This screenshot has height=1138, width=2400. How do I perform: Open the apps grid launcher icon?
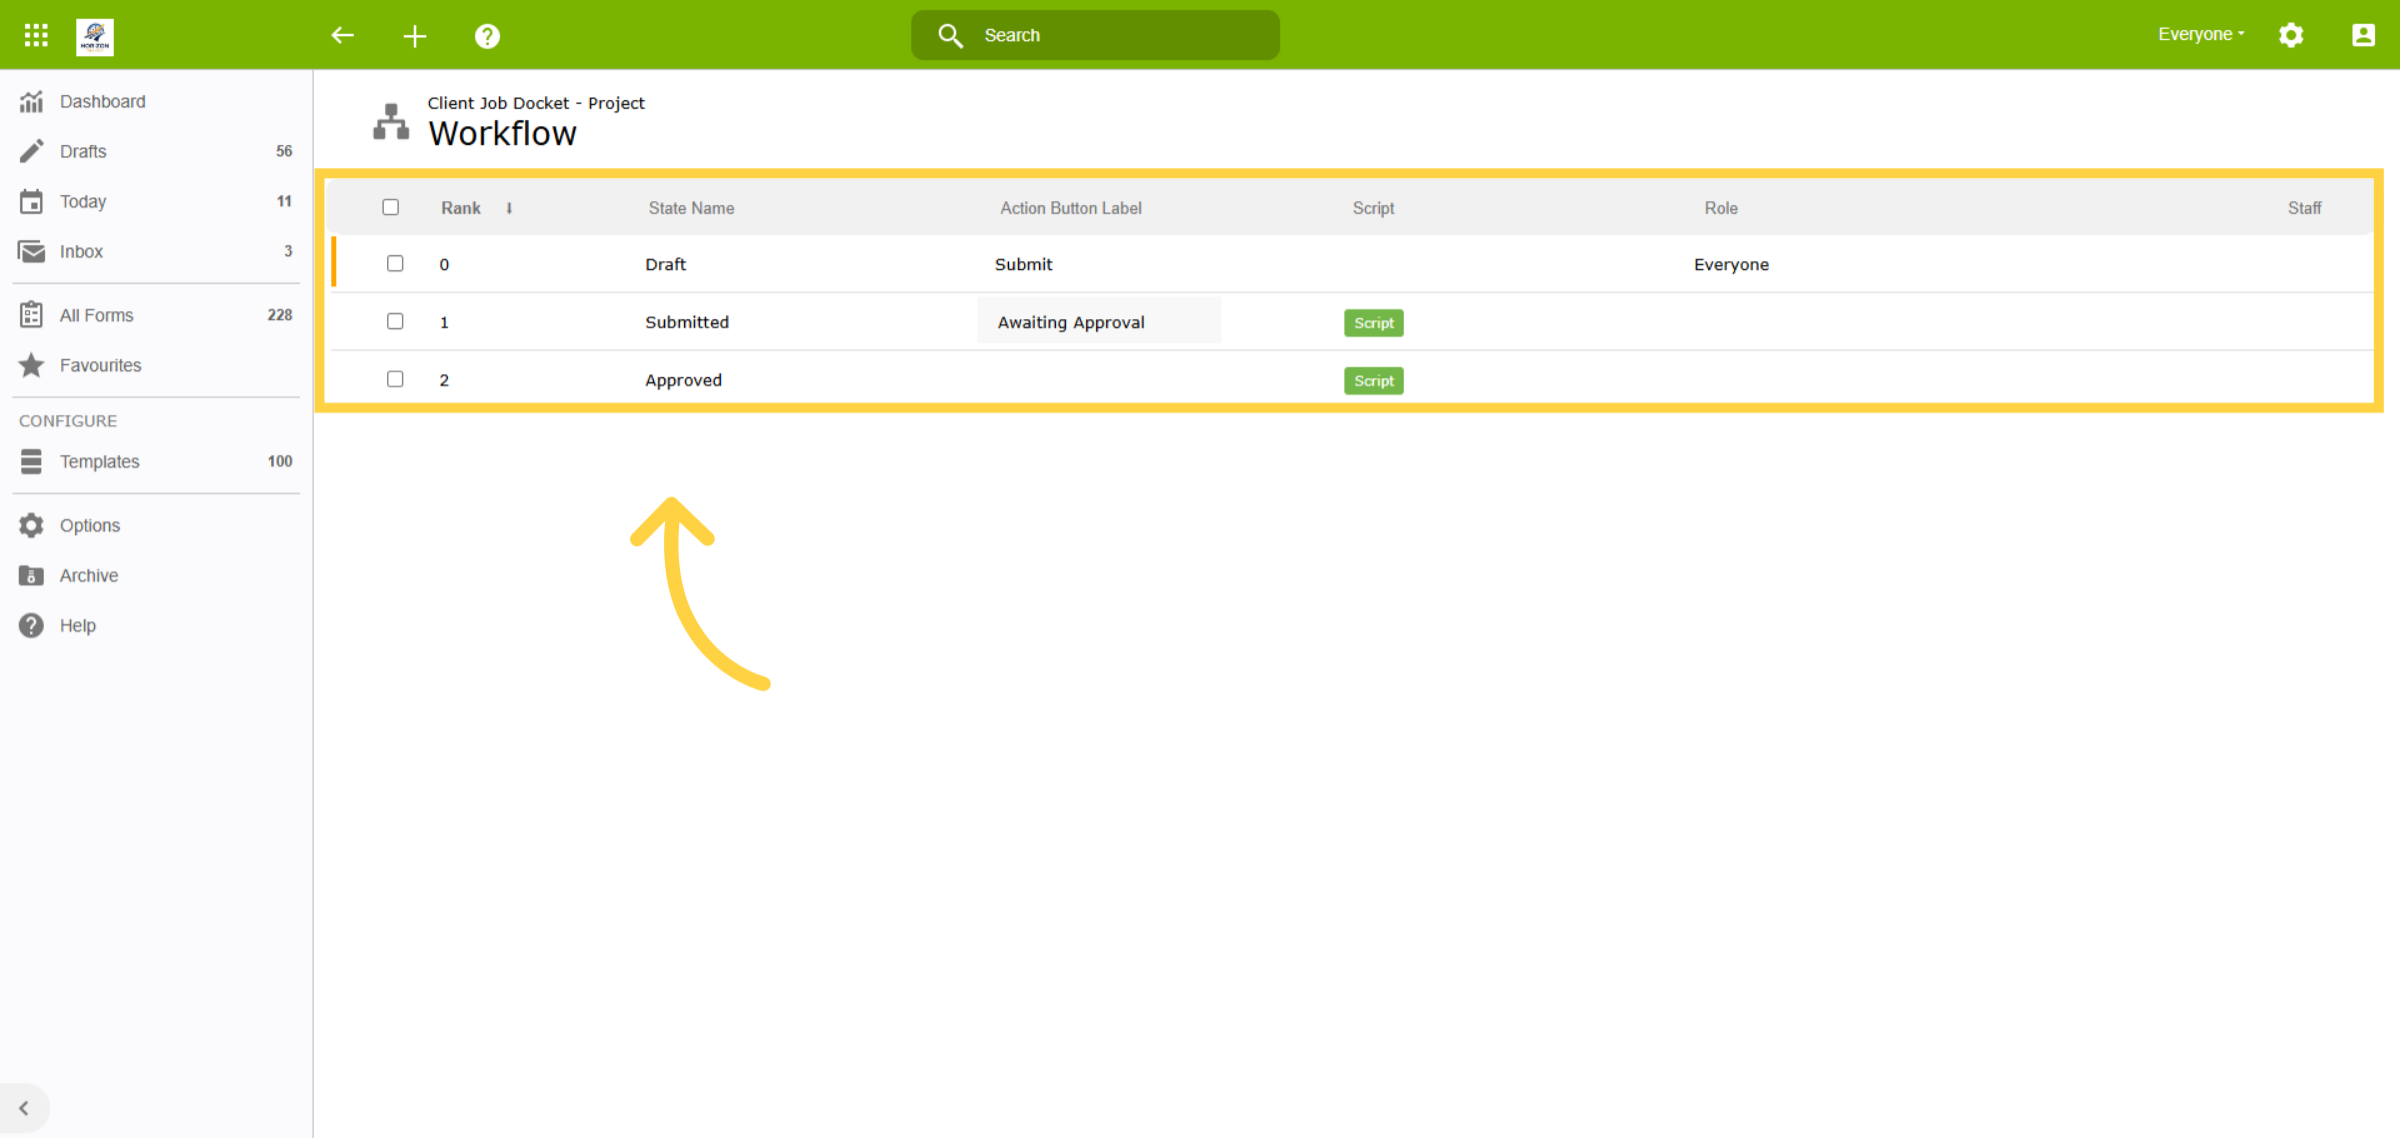(x=36, y=35)
